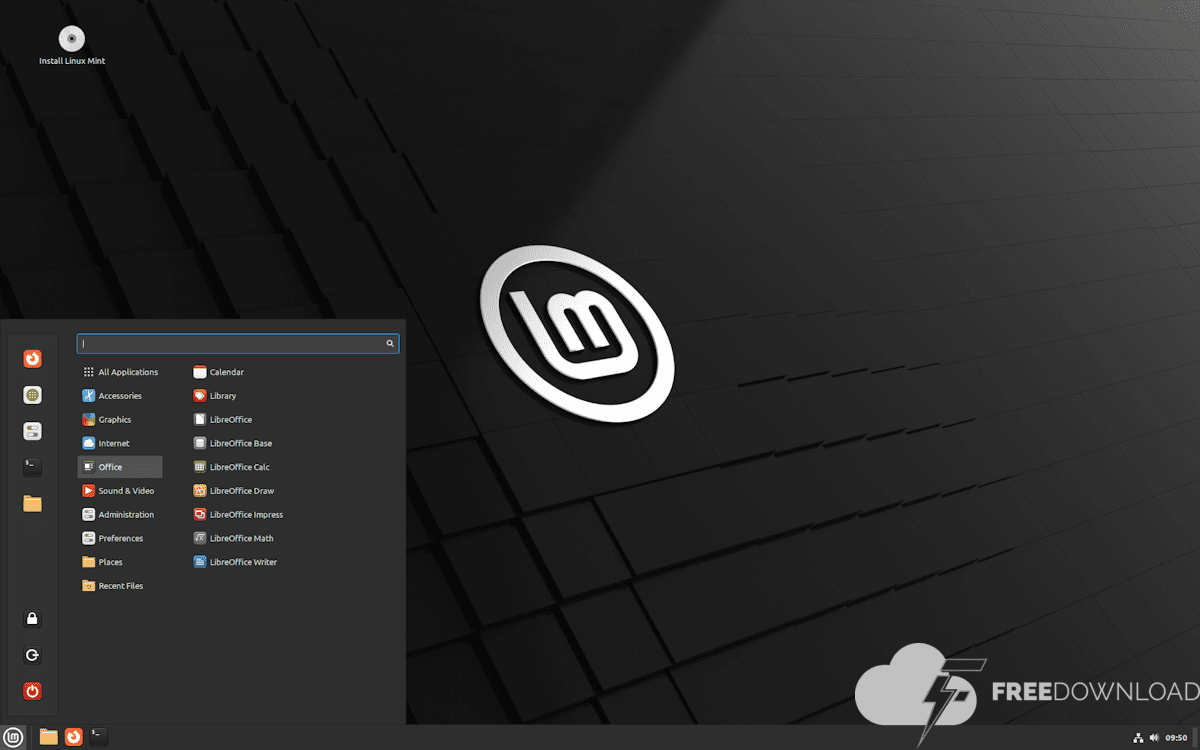Open LibreOffice Impress from the list
The height and width of the screenshot is (750, 1200).
tap(245, 515)
